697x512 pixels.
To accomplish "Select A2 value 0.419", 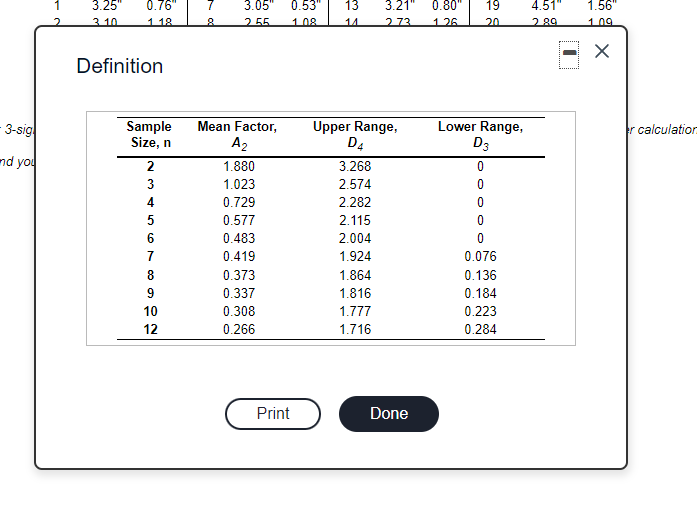I will [x=239, y=256].
